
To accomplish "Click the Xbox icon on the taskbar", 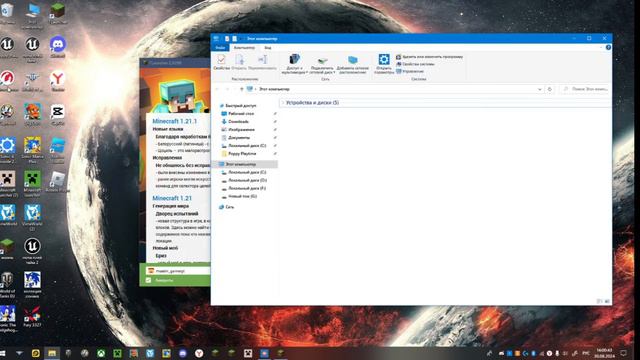I will (101, 353).
